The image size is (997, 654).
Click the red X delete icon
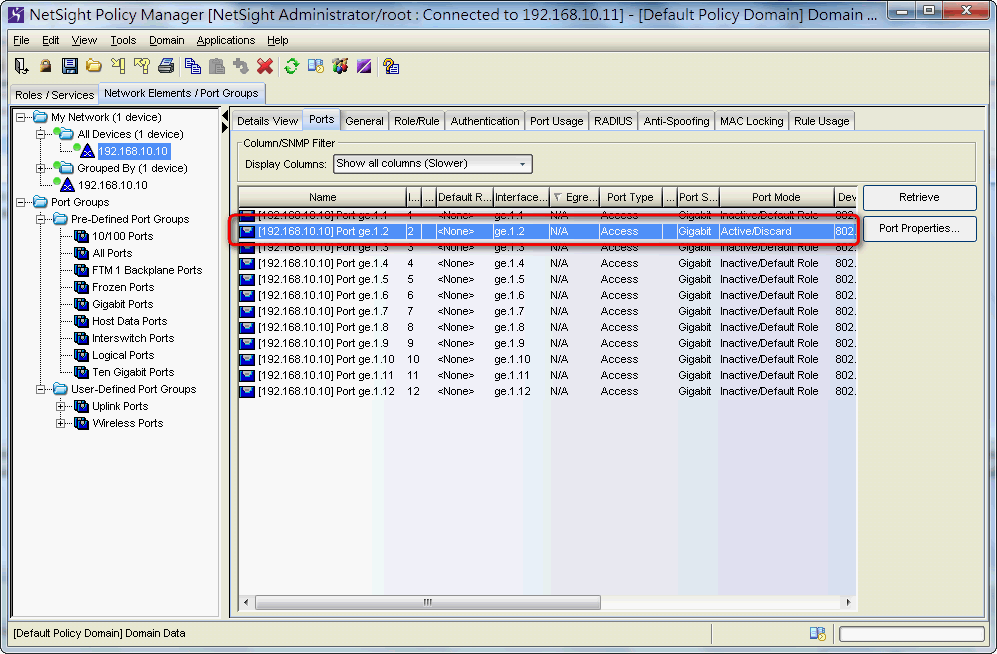point(265,65)
